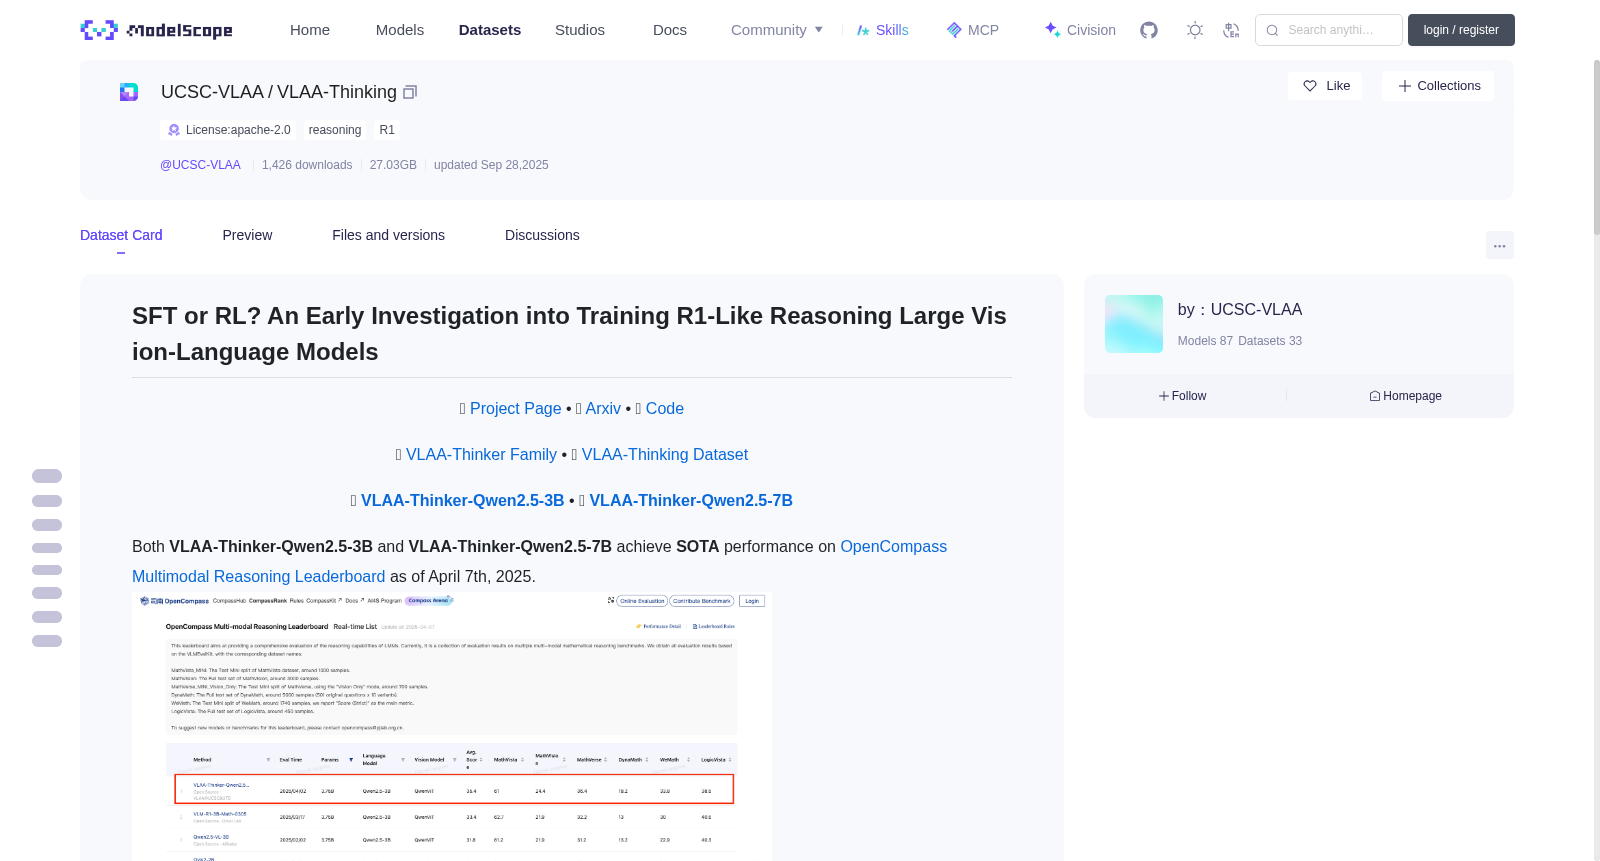Open the VLAA-Thinker-Qwen2.5-3B link in the link row
The width and height of the screenshot is (1600, 861).
coord(463,500)
